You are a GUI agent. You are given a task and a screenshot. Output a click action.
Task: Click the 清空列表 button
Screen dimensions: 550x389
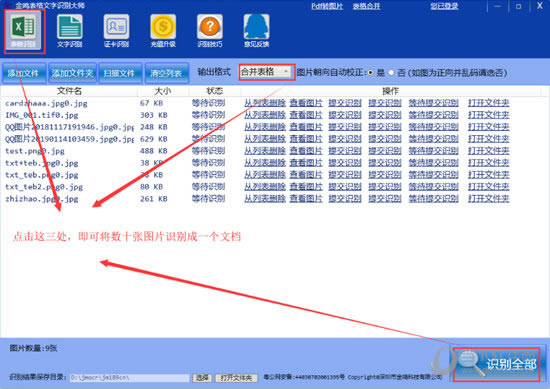166,73
